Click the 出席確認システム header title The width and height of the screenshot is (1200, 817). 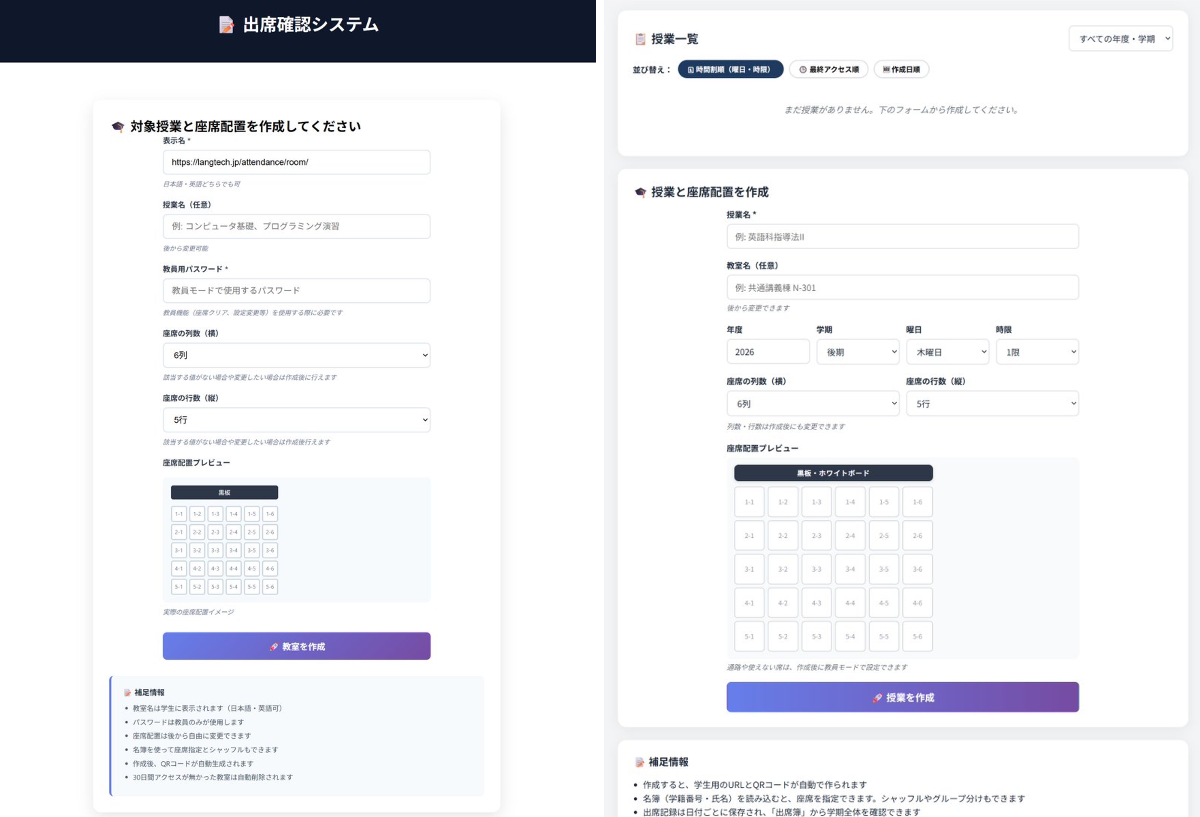[311, 25]
